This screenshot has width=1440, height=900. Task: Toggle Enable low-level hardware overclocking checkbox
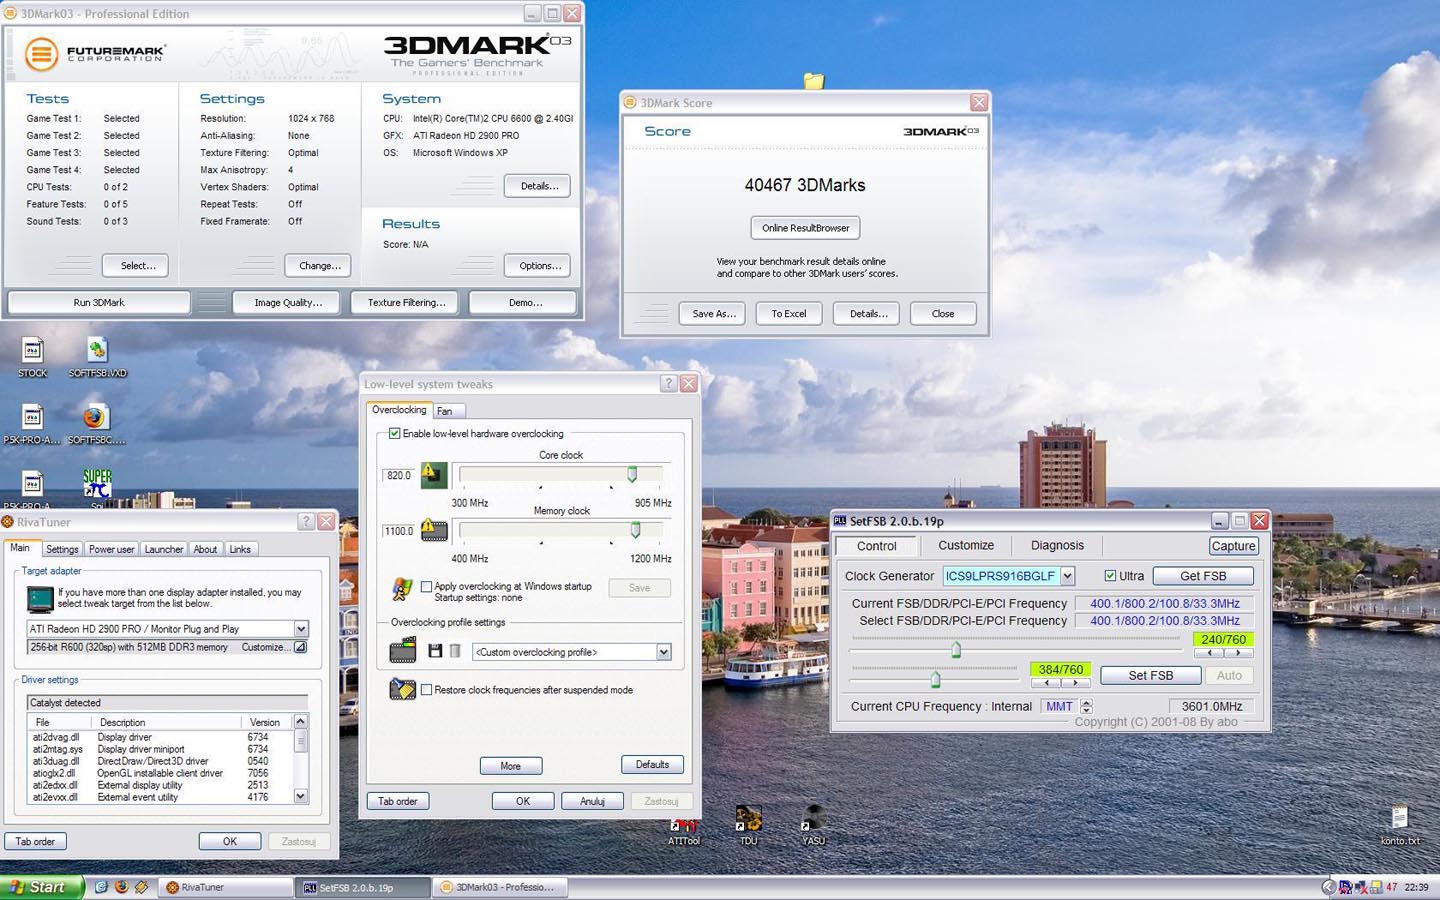(395, 433)
